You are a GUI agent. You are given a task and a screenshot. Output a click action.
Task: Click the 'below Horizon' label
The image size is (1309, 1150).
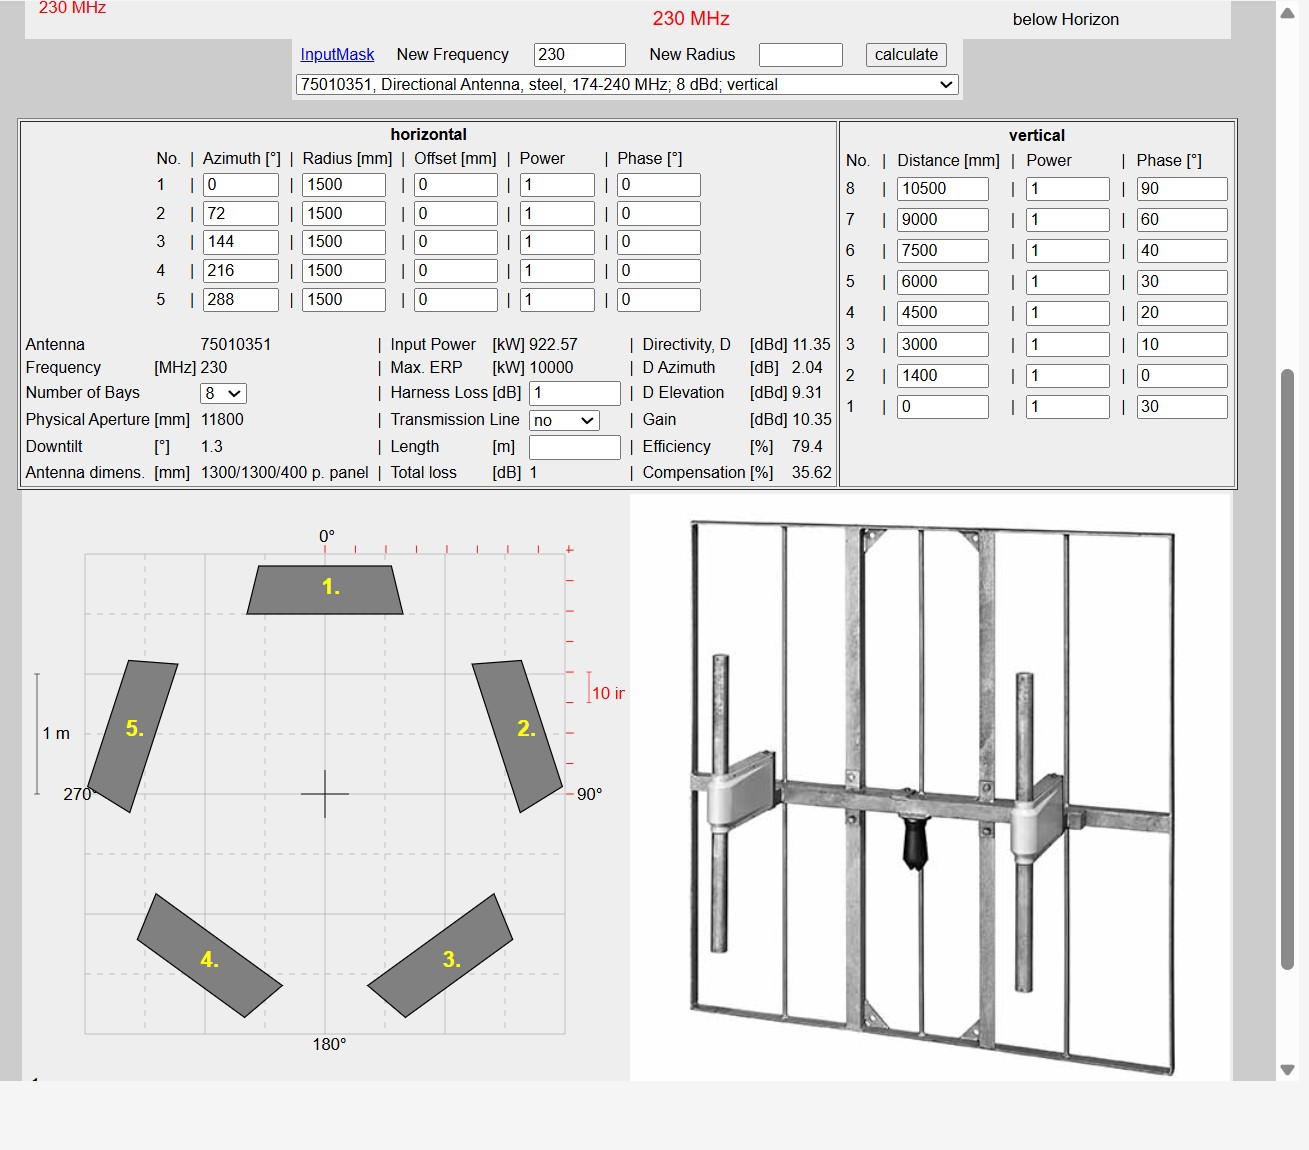[x=1065, y=20]
